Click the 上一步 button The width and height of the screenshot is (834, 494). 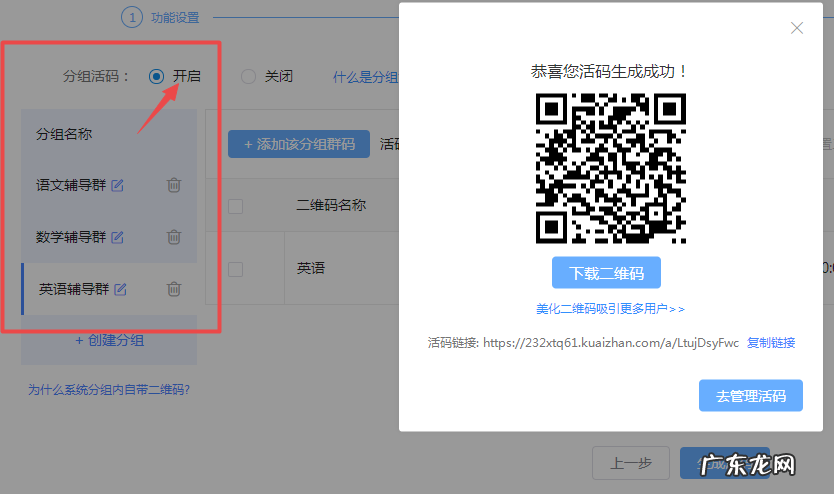pyautogui.click(x=631, y=463)
